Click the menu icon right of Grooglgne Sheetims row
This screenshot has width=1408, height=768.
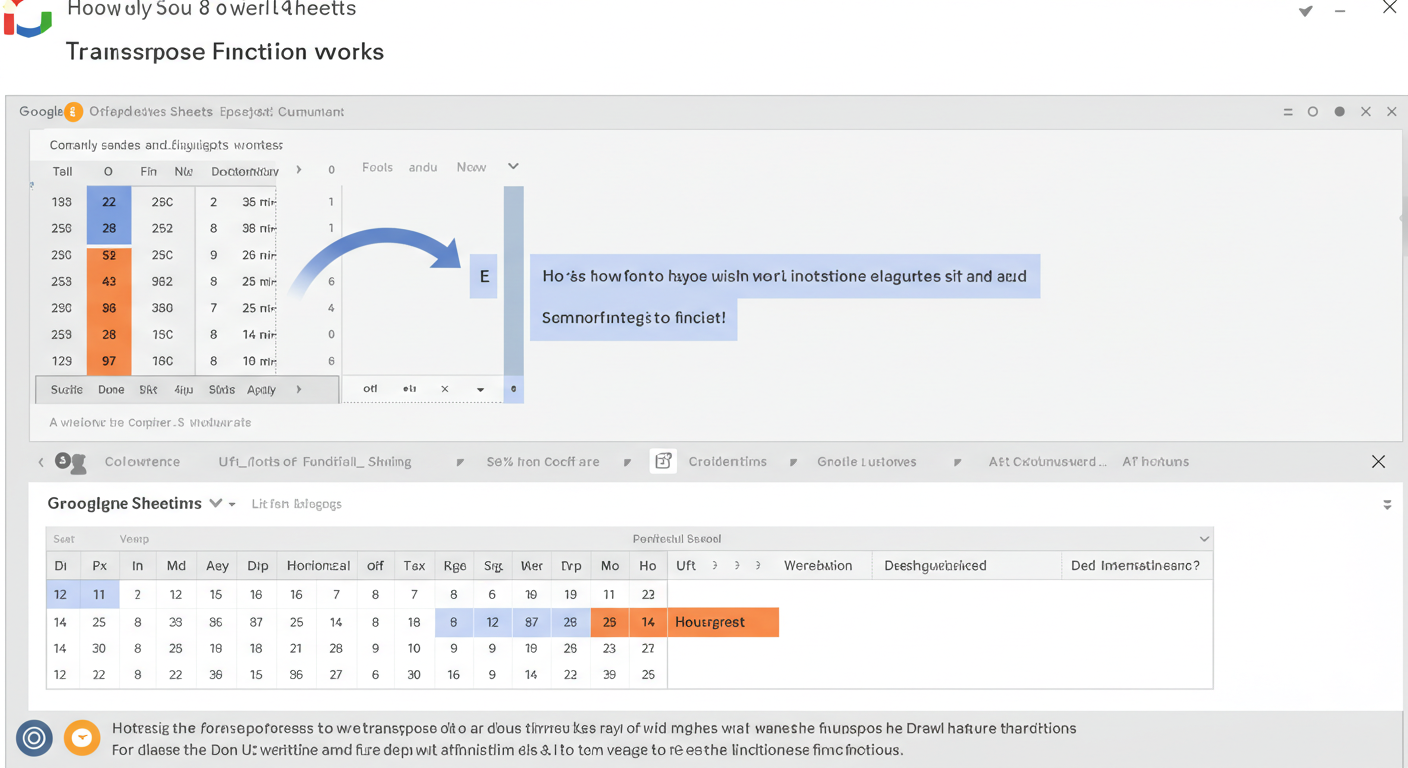(1387, 505)
